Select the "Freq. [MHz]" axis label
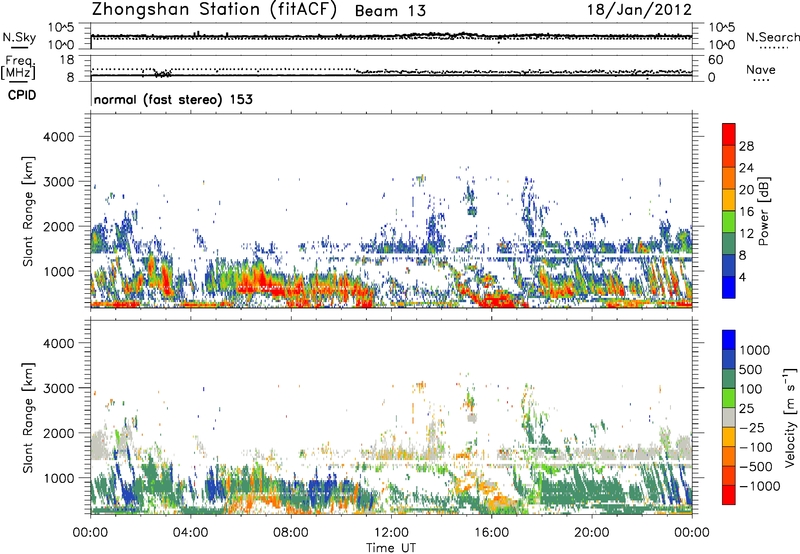800x554 pixels. (x=19, y=67)
